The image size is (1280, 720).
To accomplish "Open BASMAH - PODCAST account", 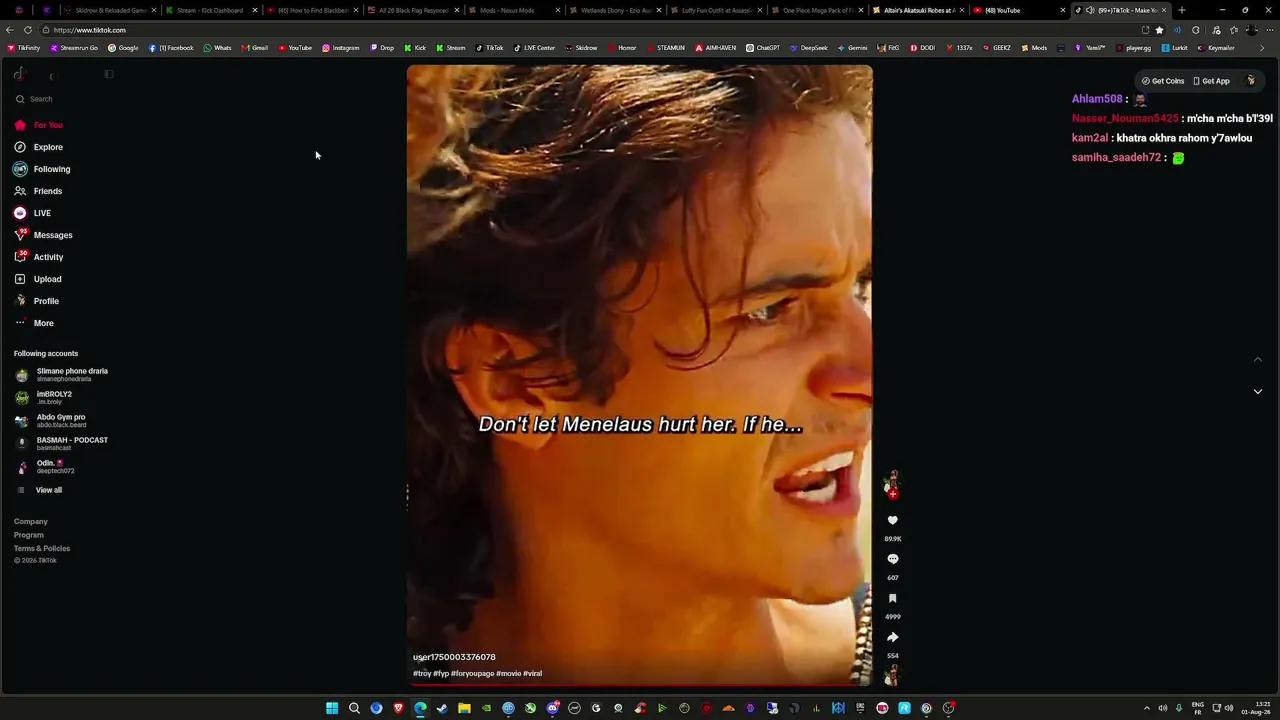I will (62, 443).
